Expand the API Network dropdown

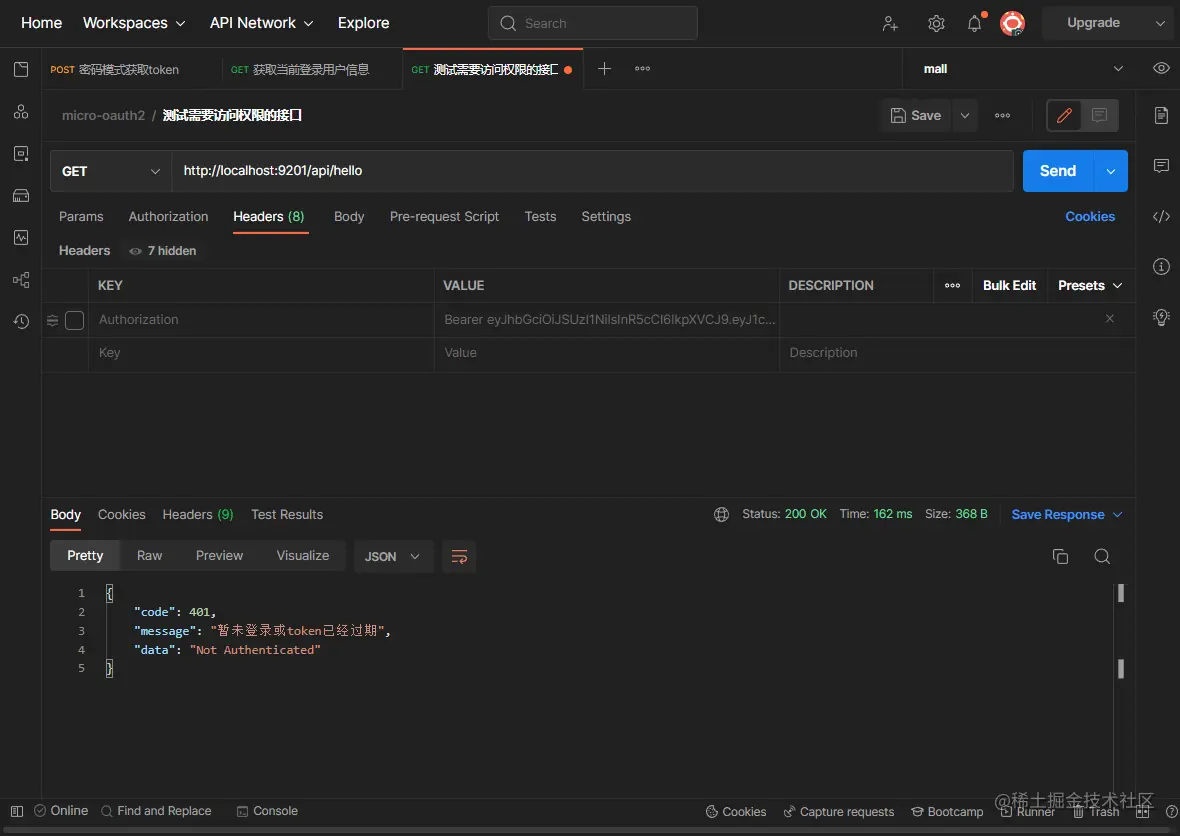(261, 23)
